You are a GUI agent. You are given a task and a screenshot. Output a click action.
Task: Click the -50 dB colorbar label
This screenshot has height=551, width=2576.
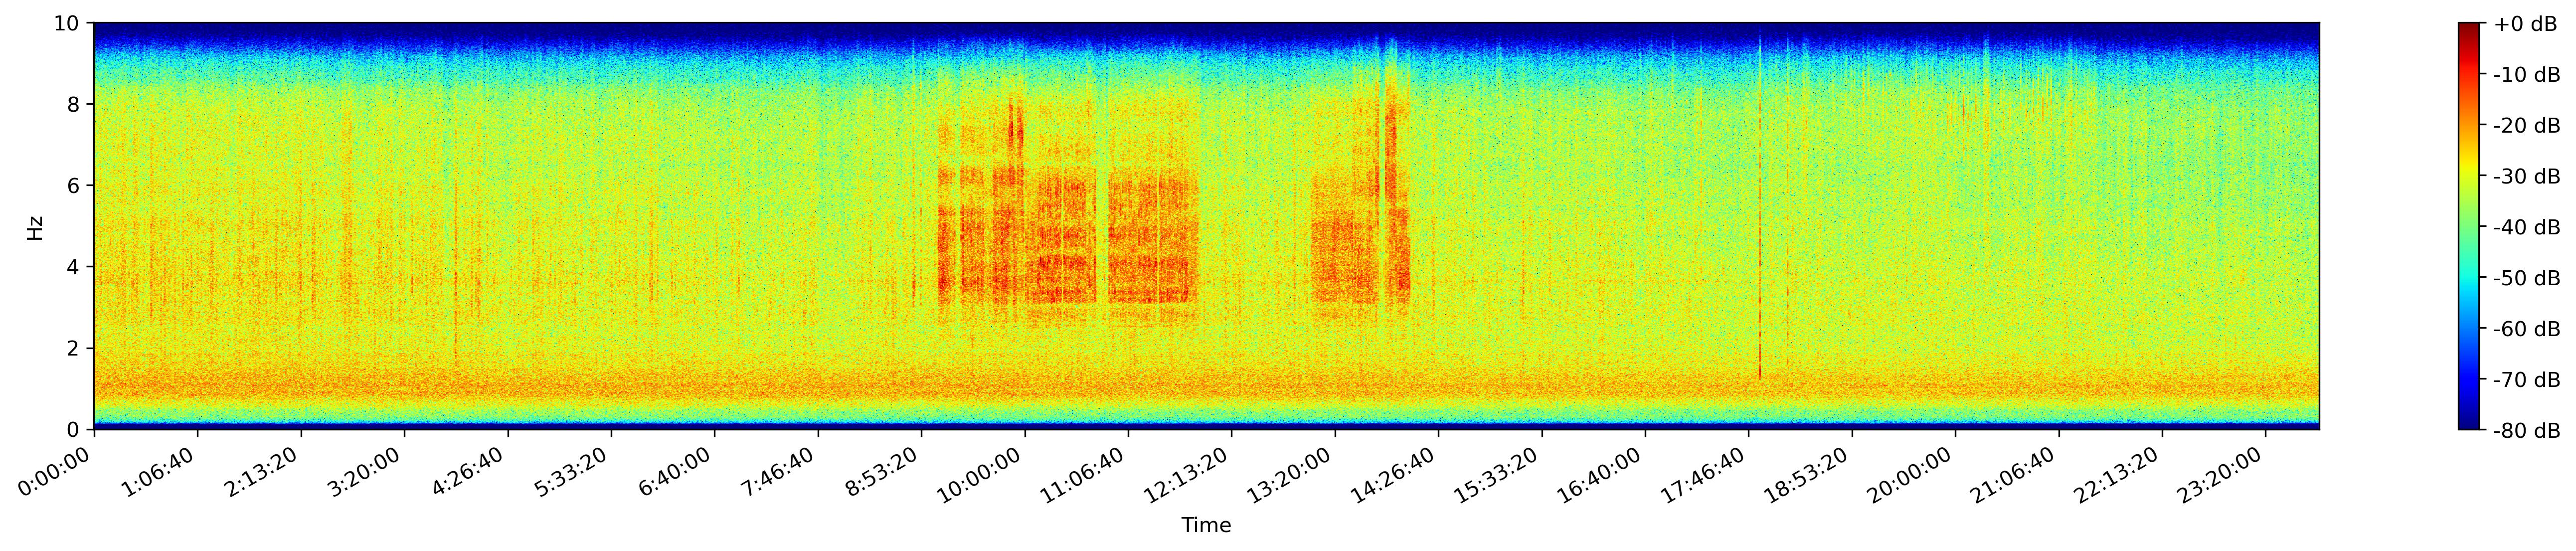point(2527,278)
